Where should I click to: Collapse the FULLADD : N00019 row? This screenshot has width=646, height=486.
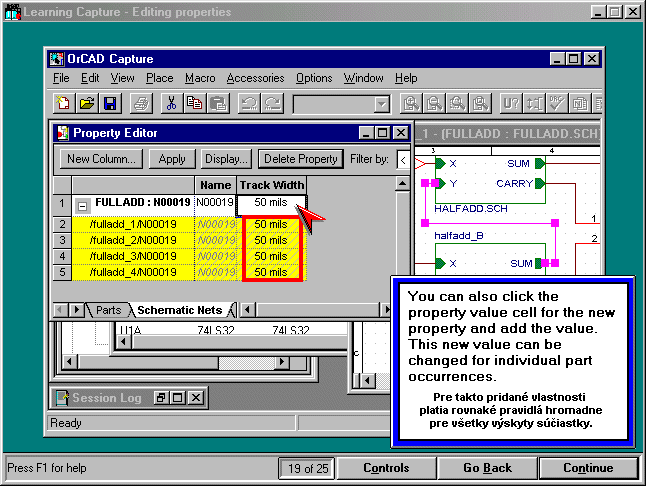point(84,204)
